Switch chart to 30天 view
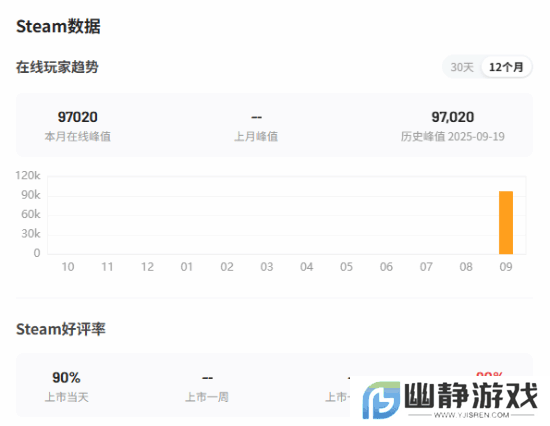This screenshot has width=550, height=426. click(x=462, y=67)
